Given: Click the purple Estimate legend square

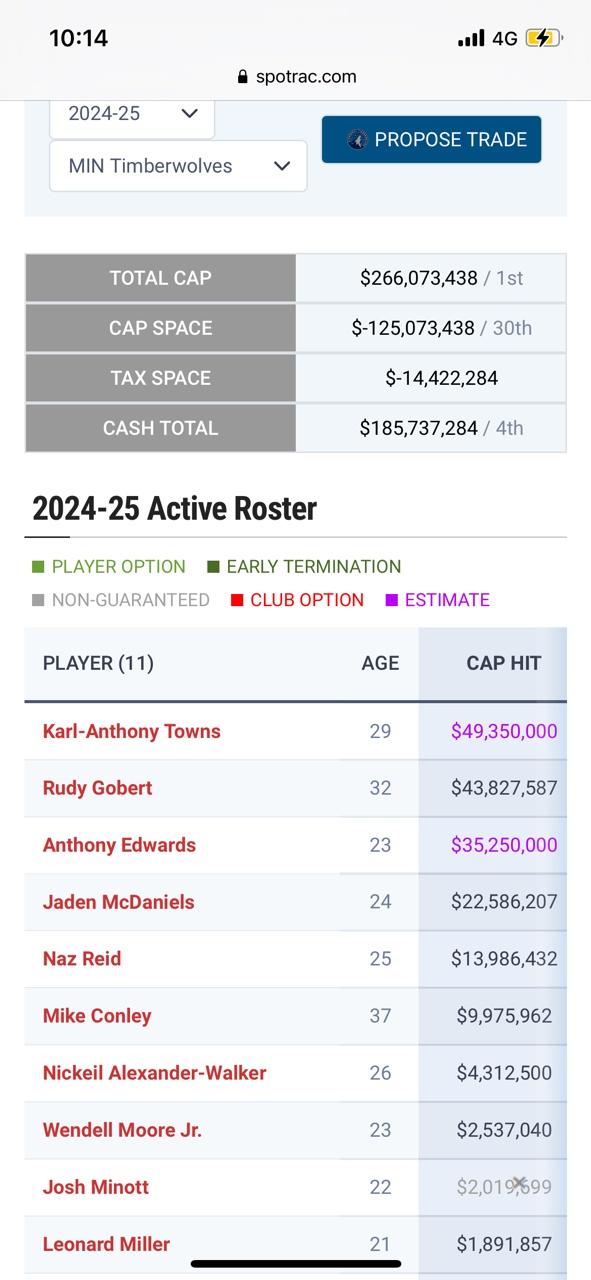Looking at the screenshot, I should pos(392,600).
